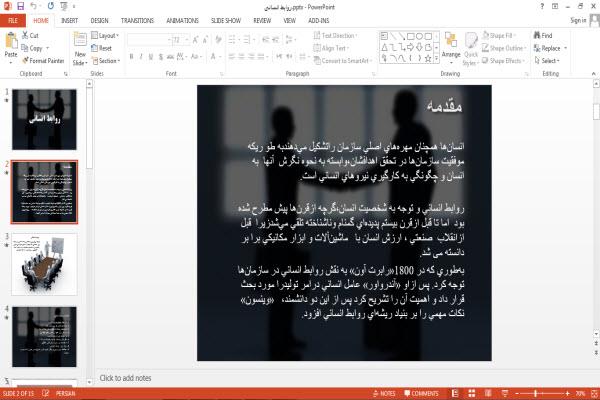600x400 pixels.
Task: Switch to the REVIEW tab
Action: (262, 21)
